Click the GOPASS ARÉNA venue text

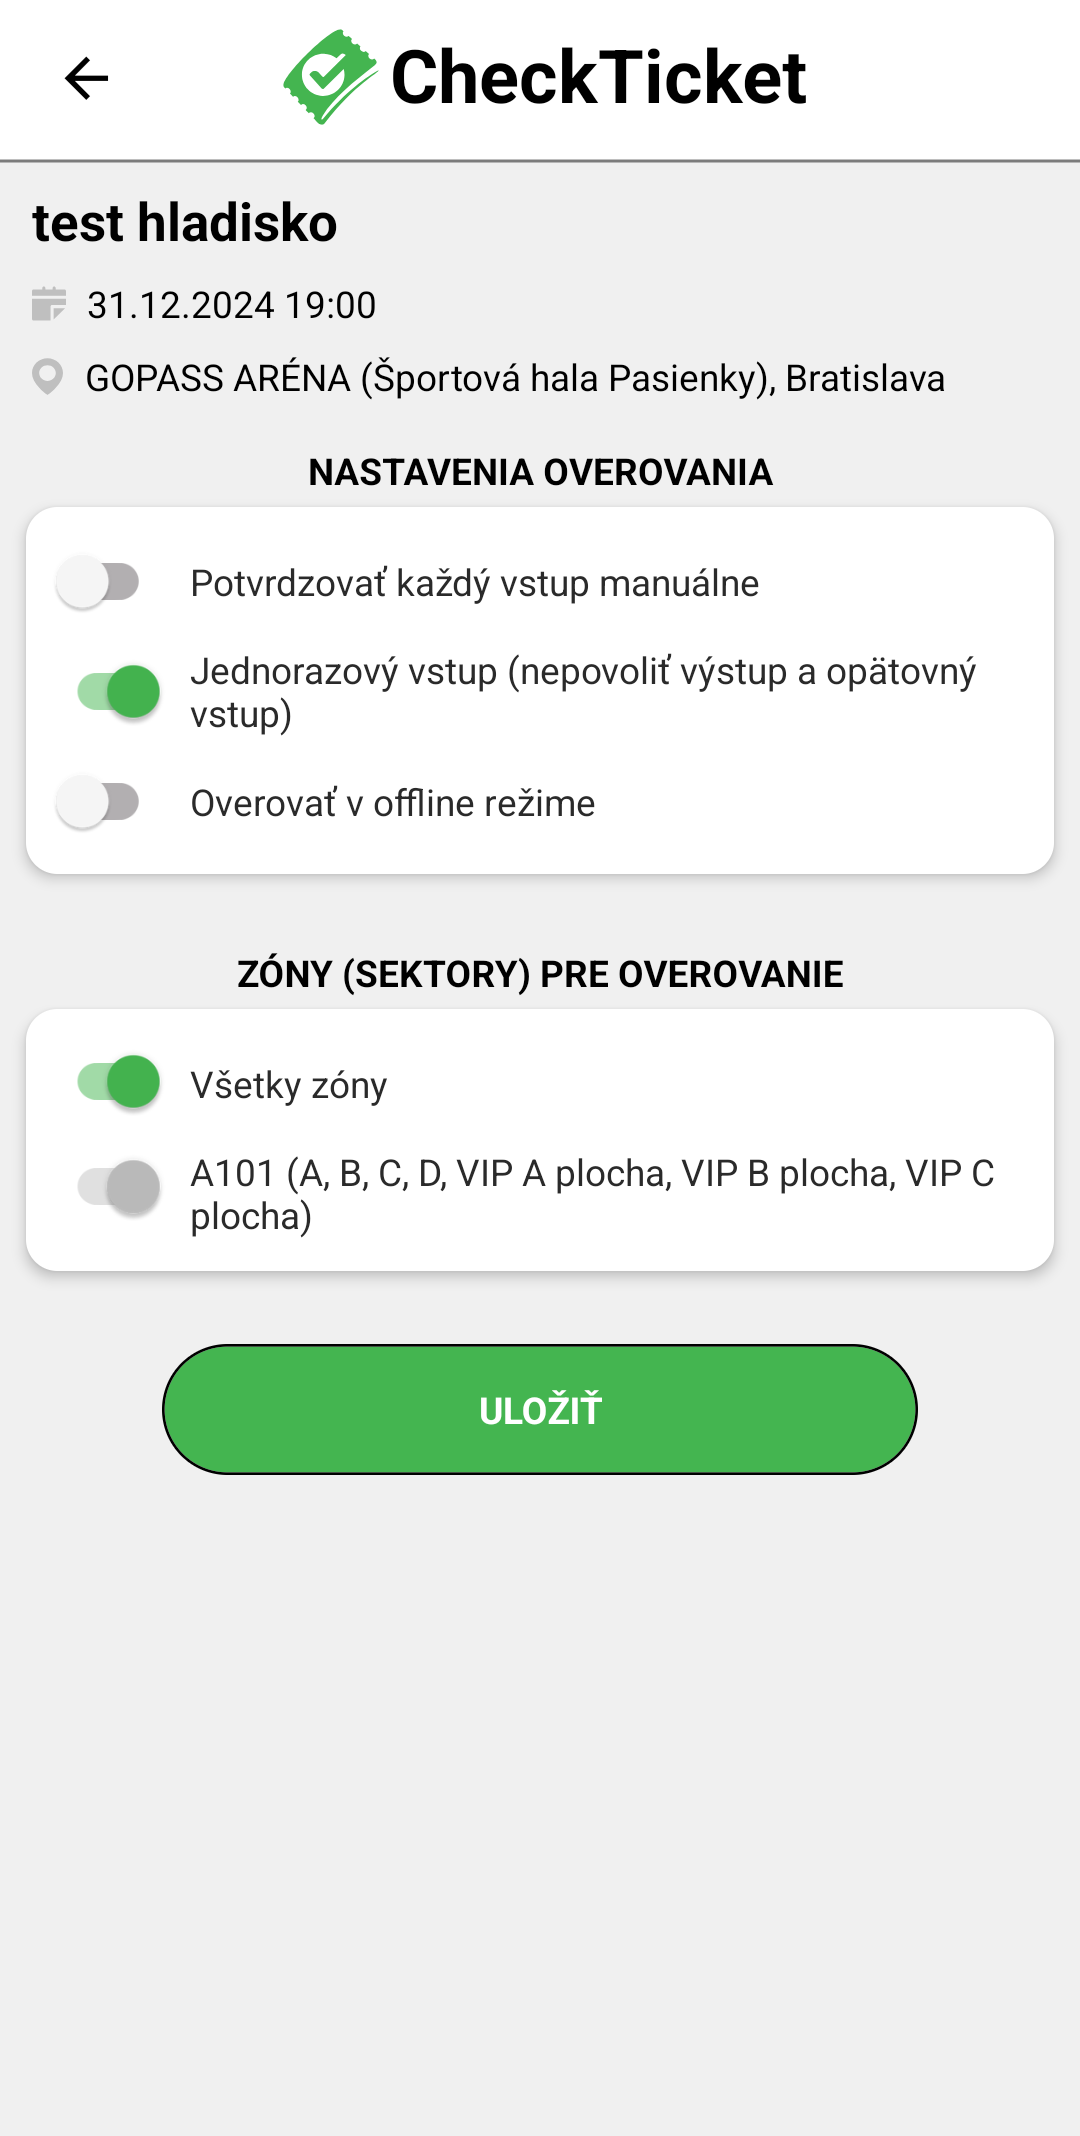pos(515,379)
